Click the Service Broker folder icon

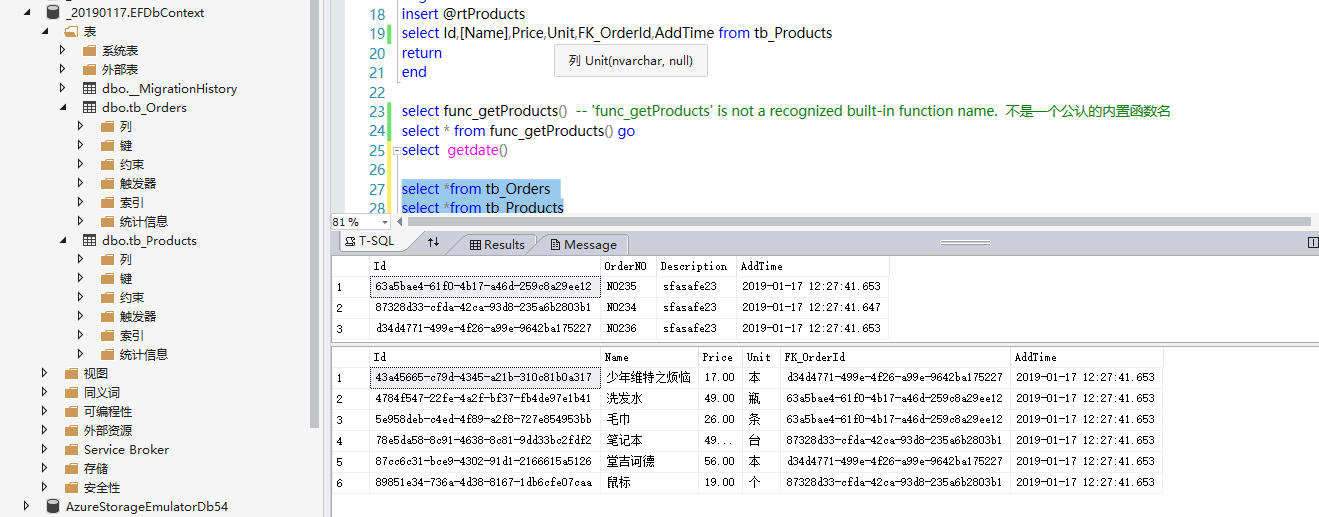(71, 449)
